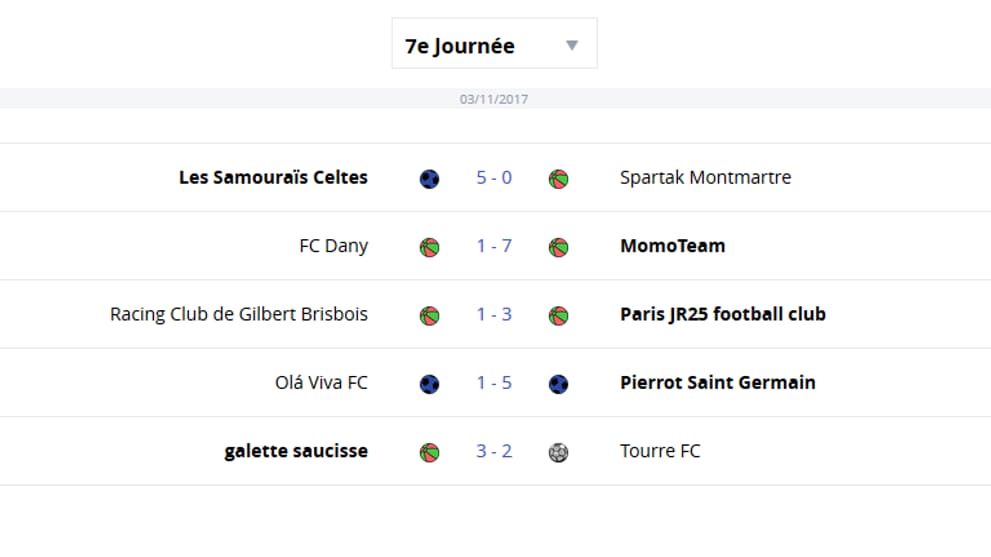Click Spartak Montmartre team ball icon

click(x=558, y=179)
